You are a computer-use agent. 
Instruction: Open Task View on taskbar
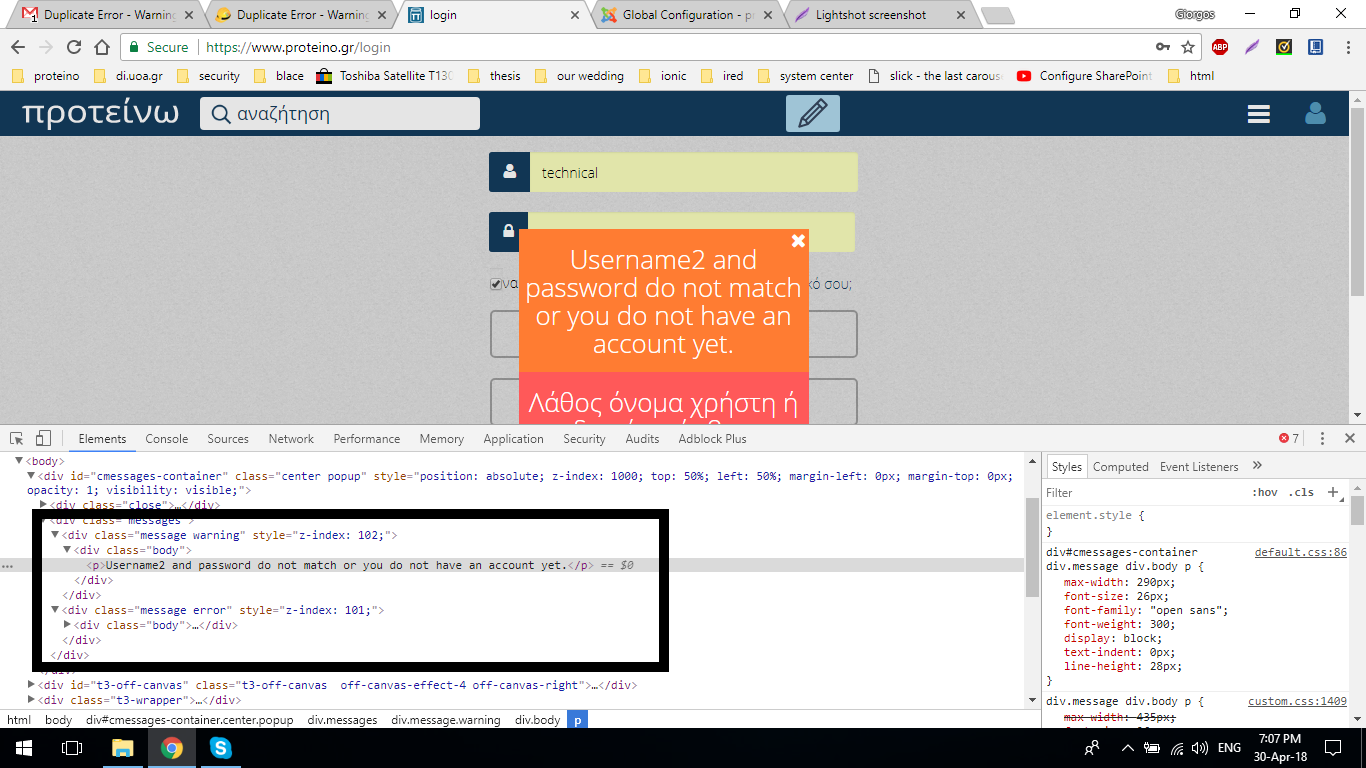(71, 747)
